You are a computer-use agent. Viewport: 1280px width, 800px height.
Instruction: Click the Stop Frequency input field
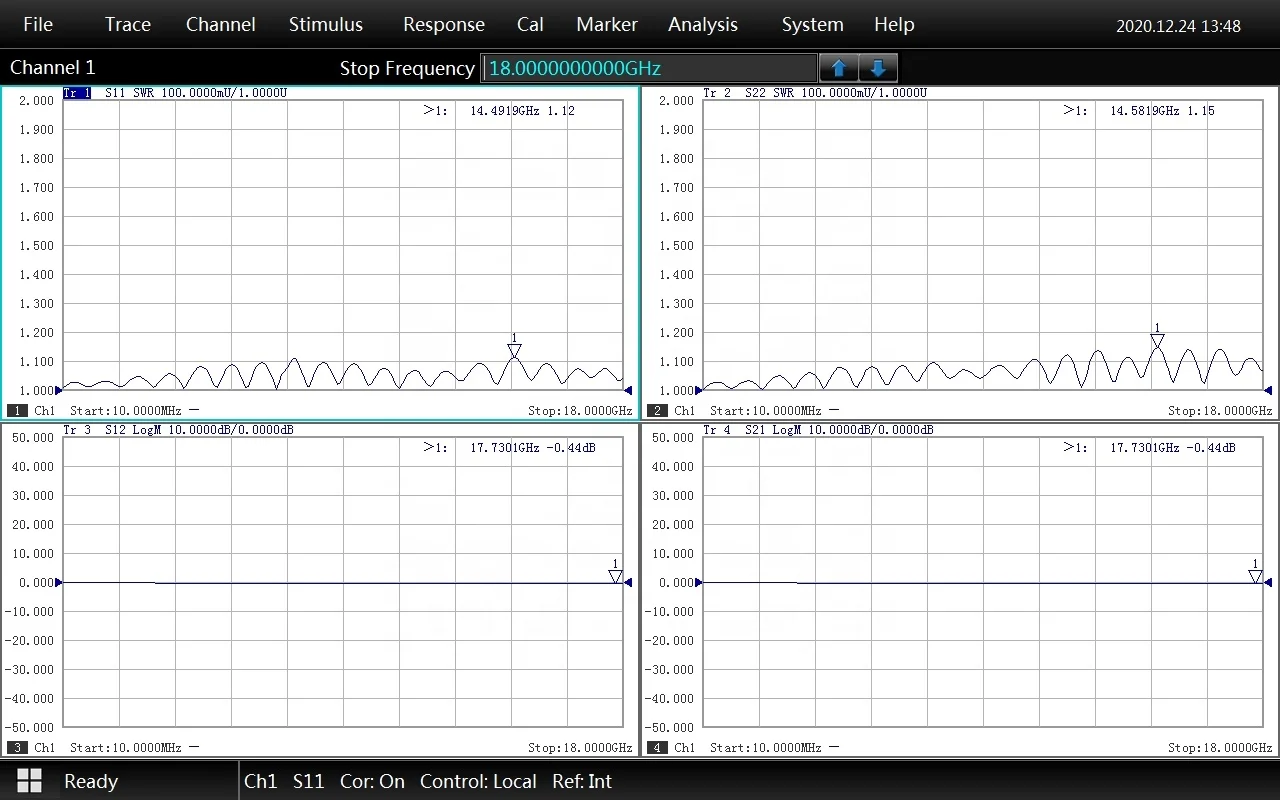coord(648,68)
